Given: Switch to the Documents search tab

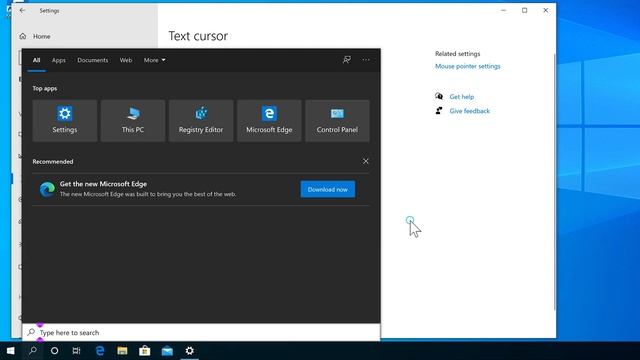Looking at the screenshot, I should point(93,60).
